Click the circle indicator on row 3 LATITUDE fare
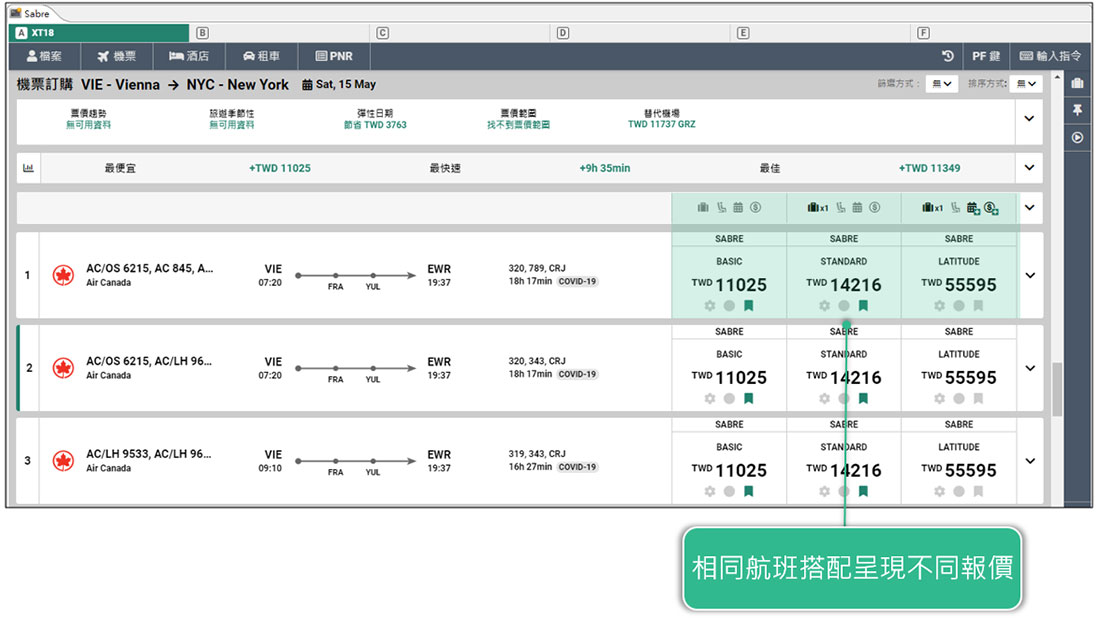The height and width of the screenshot is (620, 1100). tap(959, 492)
